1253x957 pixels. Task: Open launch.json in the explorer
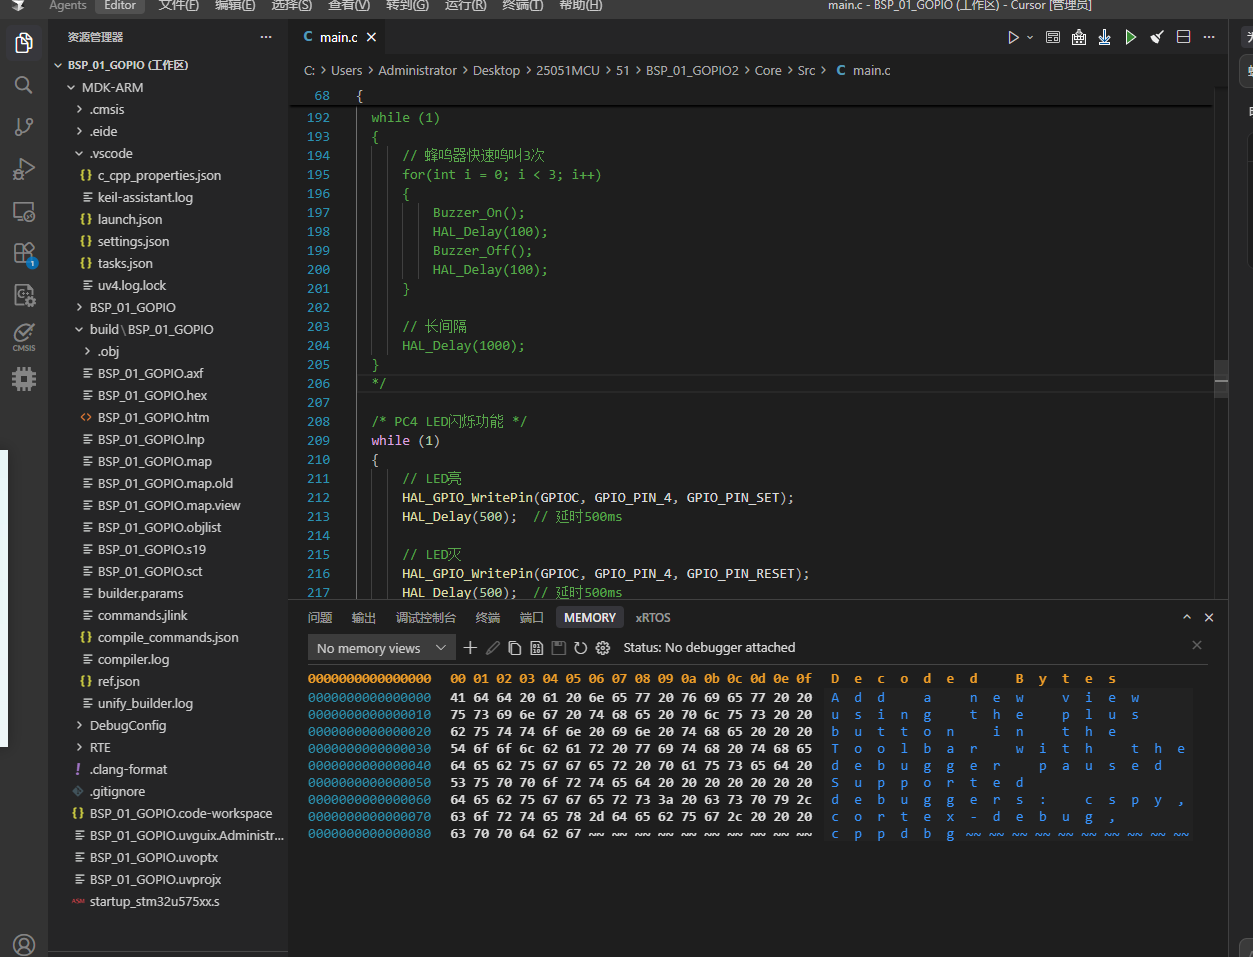pos(129,219)
